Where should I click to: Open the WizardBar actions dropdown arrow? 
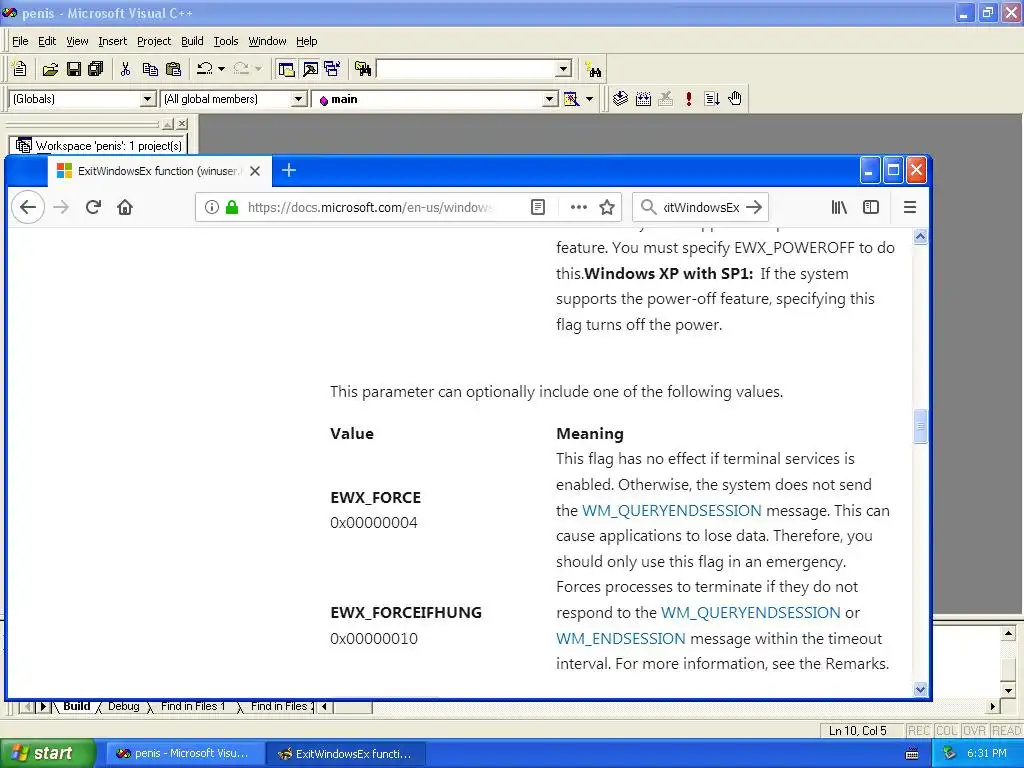(x=589, y=99)
